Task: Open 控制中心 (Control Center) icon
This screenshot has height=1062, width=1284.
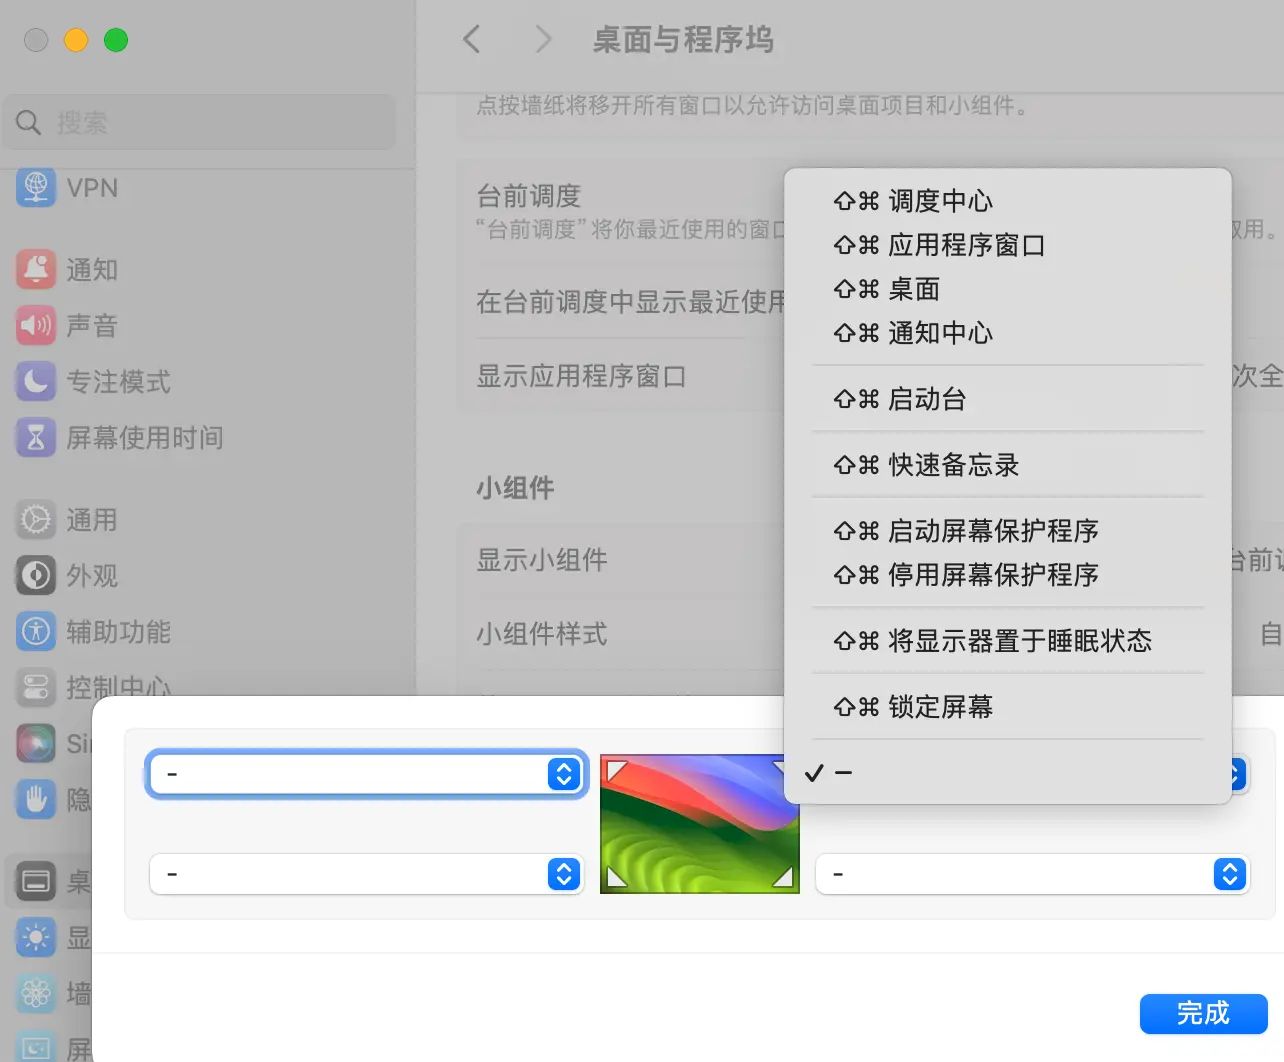Action: [x=35, y=687]
